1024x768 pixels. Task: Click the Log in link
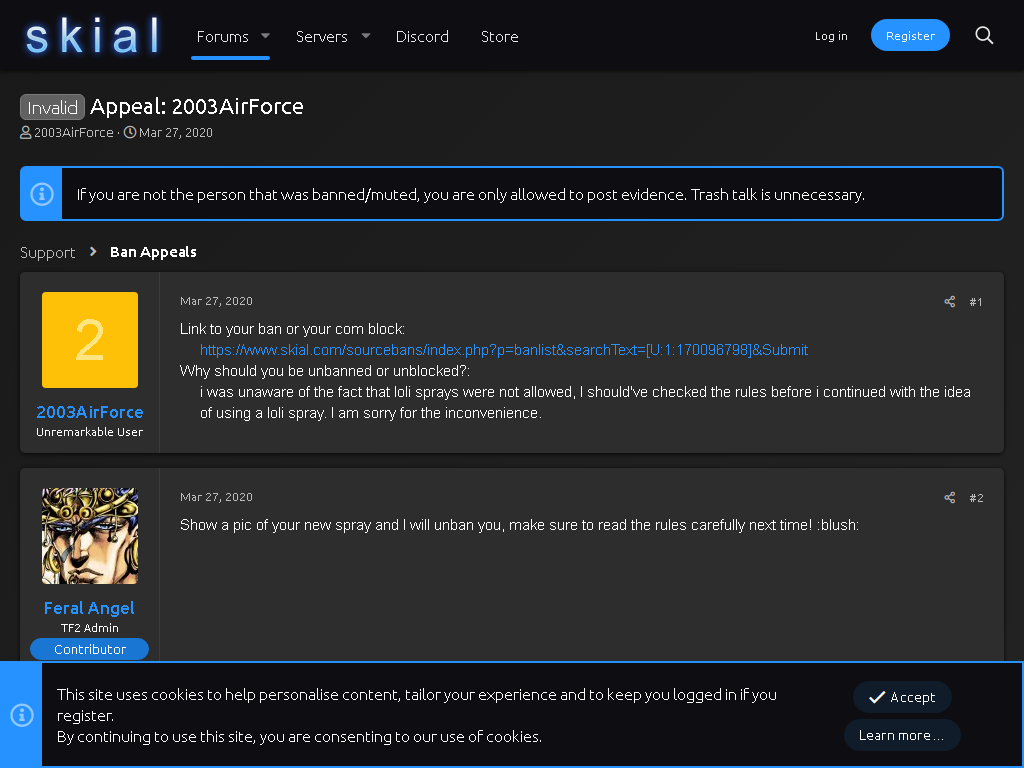coord(831,36)
